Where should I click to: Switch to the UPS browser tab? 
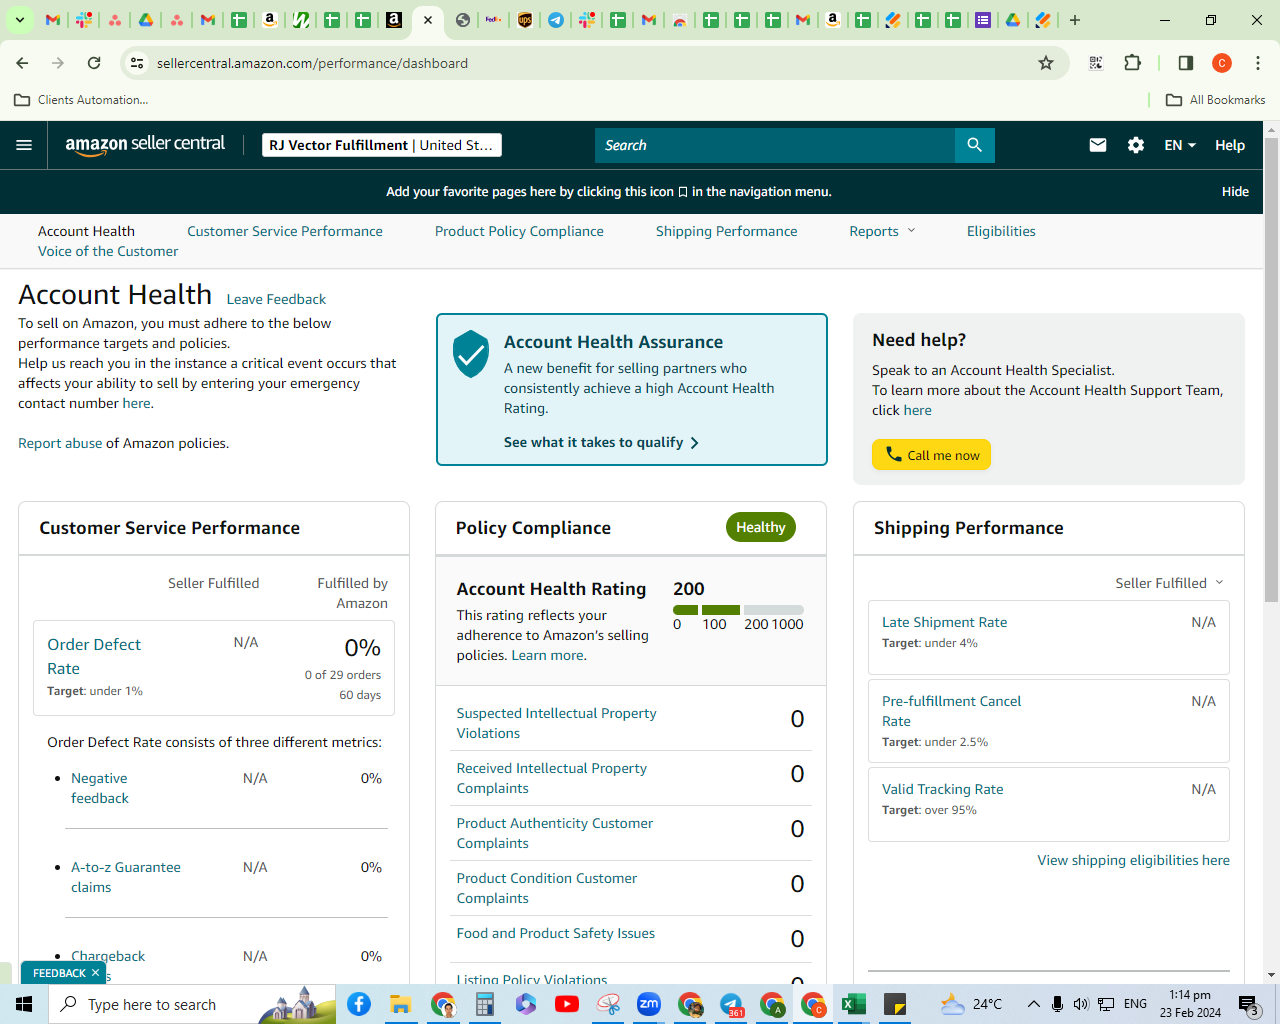[x=524, y=20]
